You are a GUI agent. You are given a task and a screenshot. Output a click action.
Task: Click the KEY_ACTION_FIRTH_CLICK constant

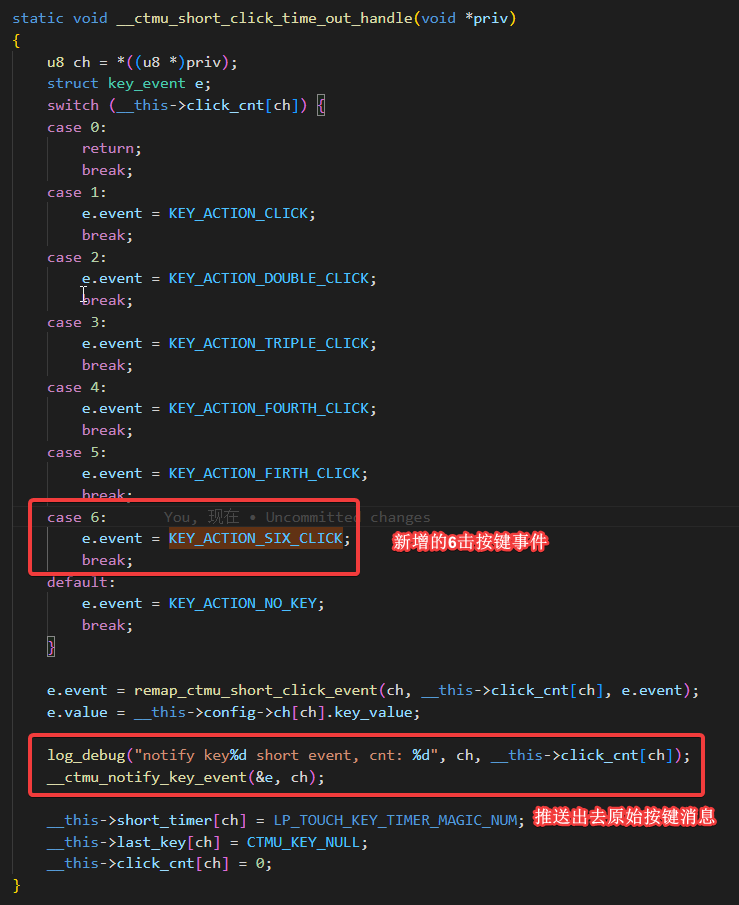pyautogui.click(x=264, y=473)
